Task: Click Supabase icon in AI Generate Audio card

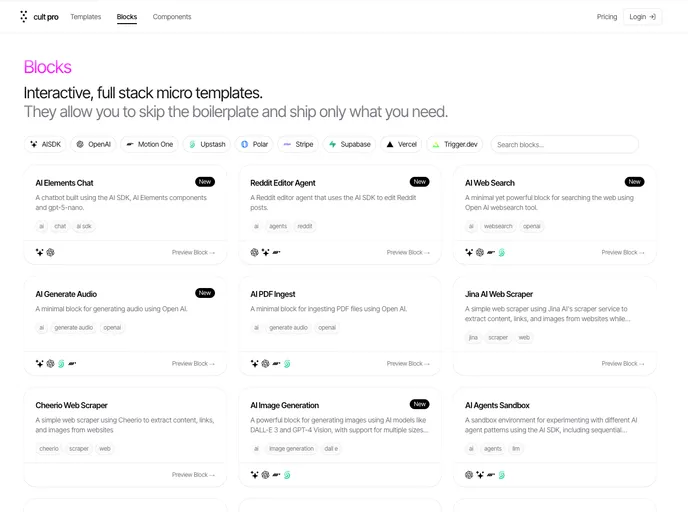Action: (x=61, y=364)
